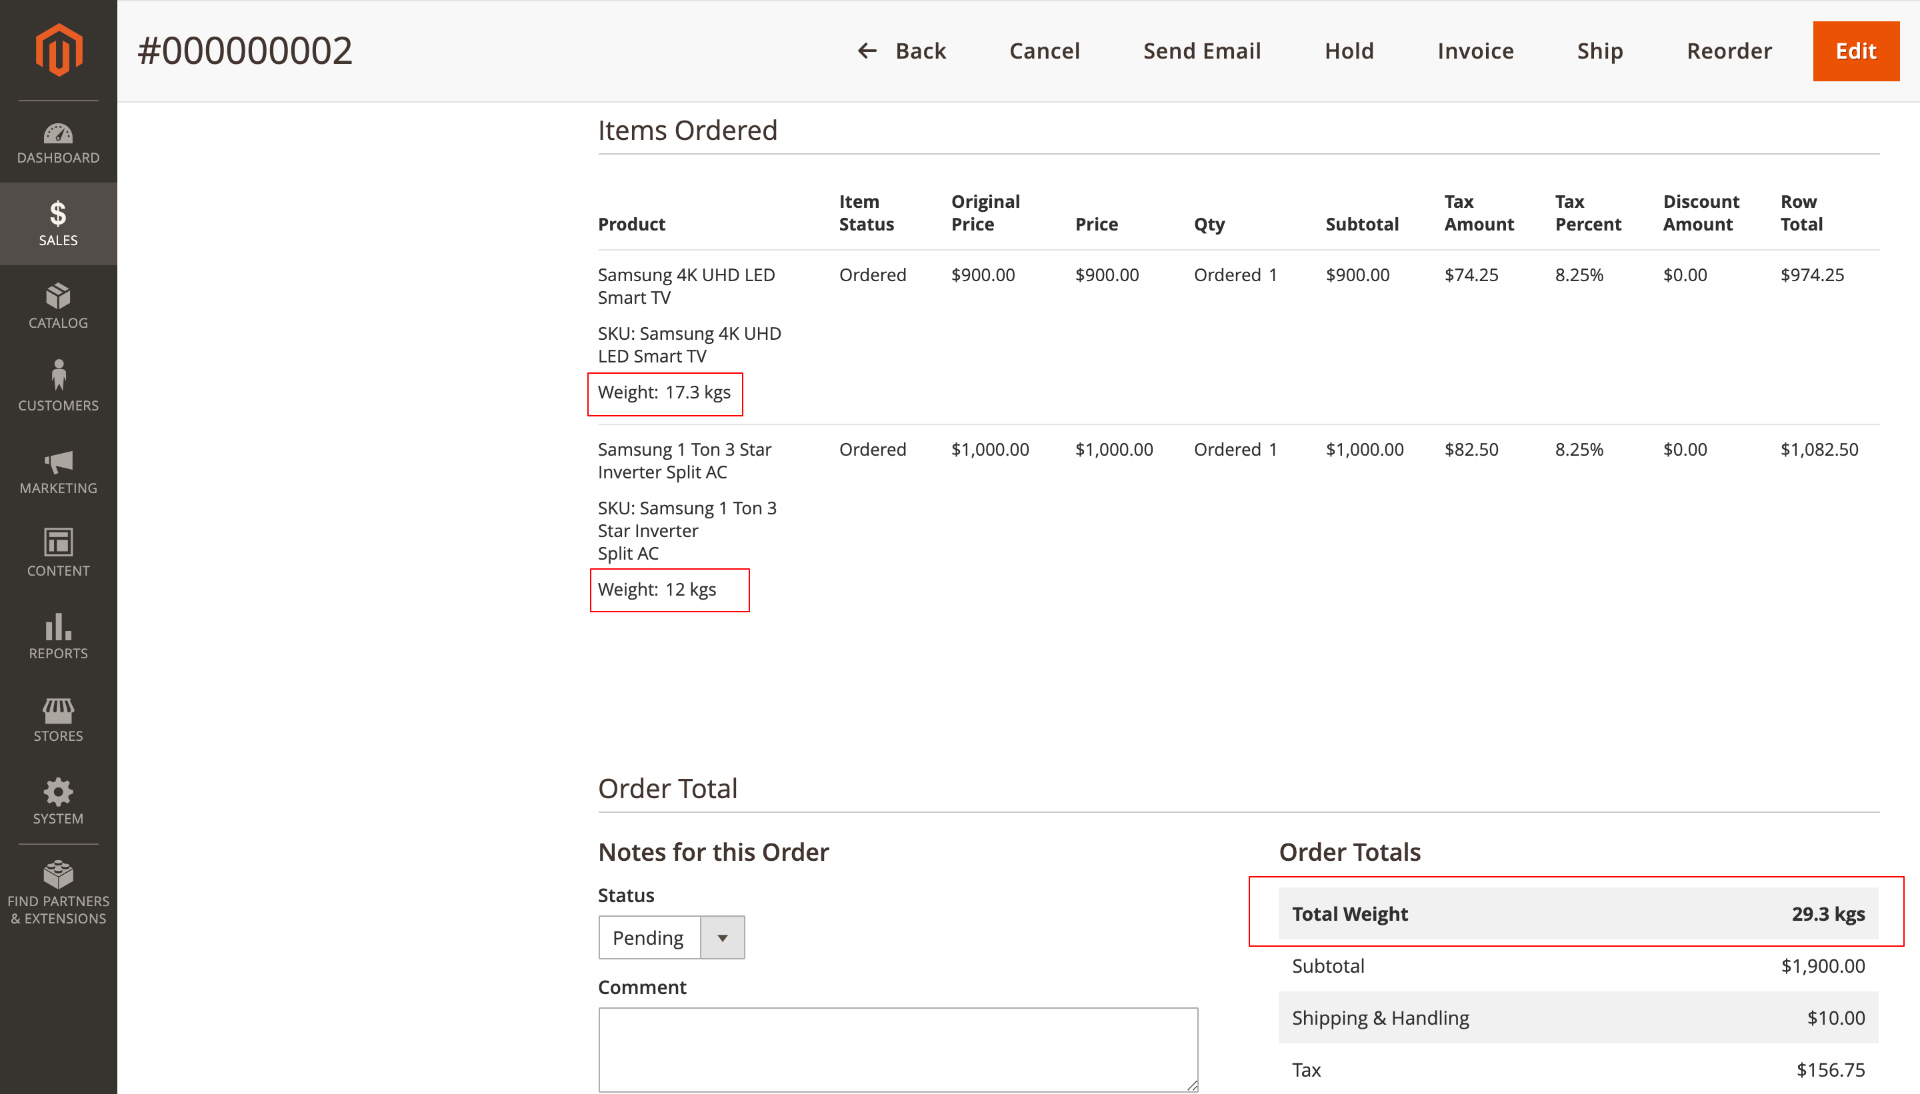Click Weight: 17.3 kgs text
The image size is (1920, 1094).
click(664, 393)
